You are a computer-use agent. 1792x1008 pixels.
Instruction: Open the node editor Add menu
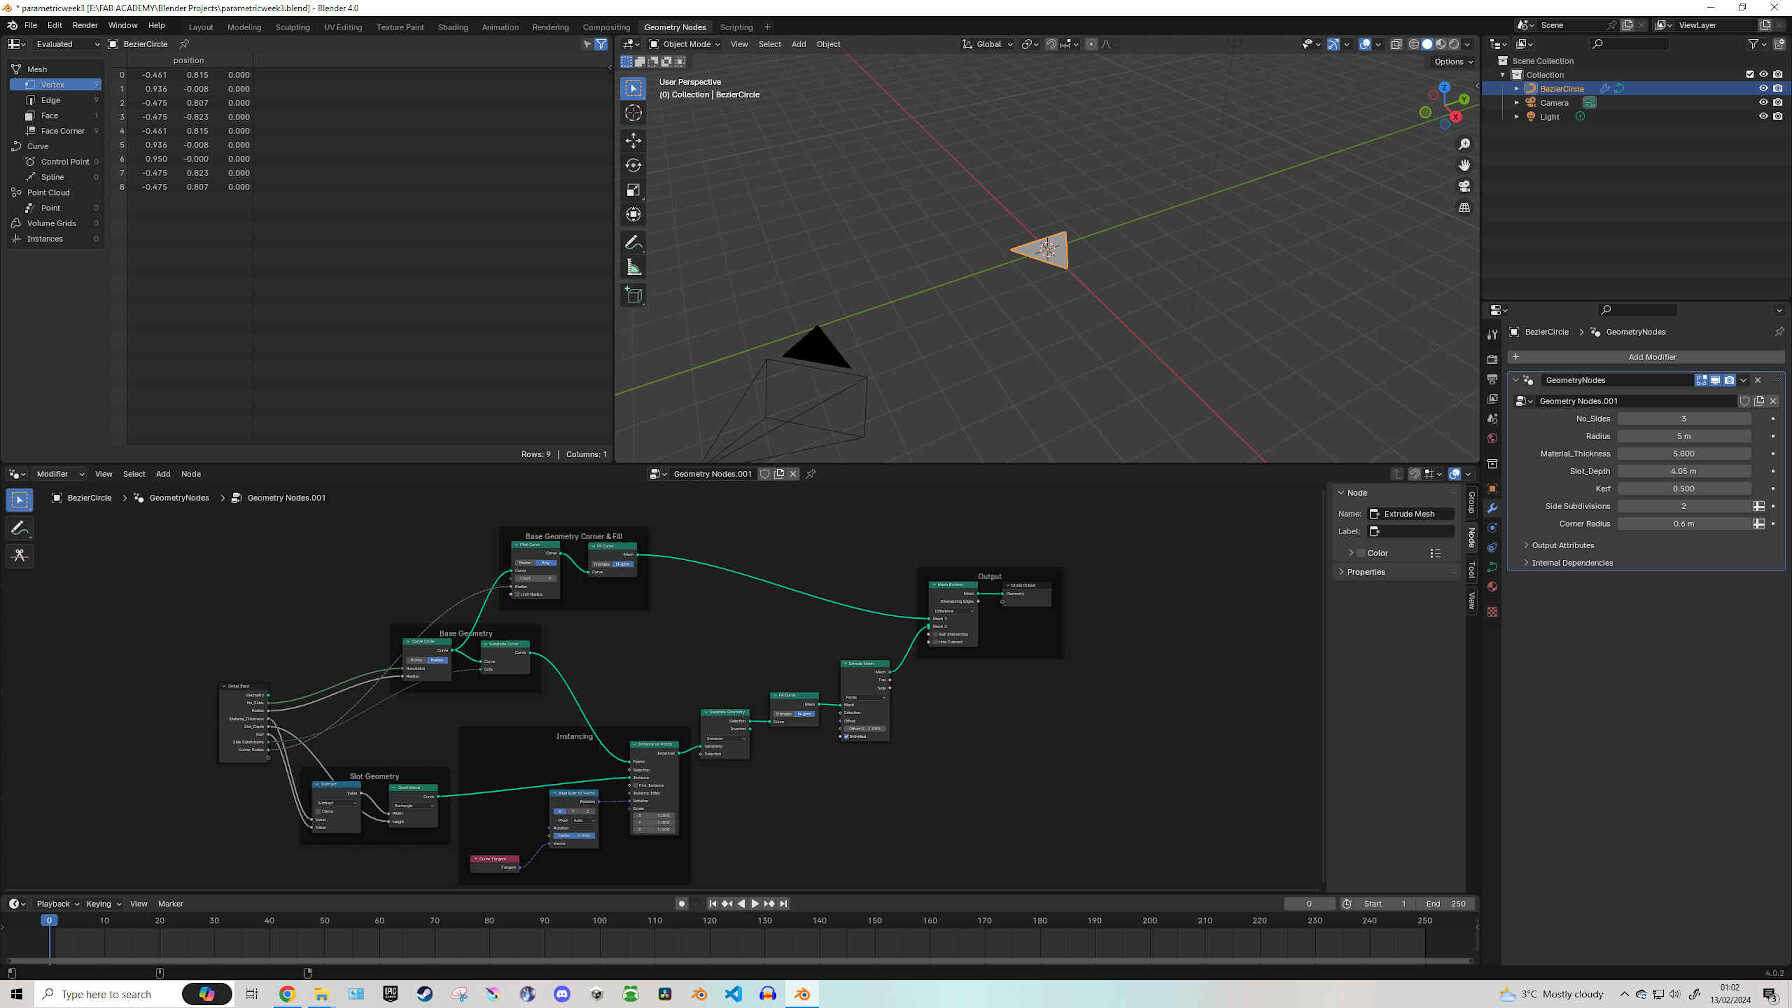[x=162, y=474]
